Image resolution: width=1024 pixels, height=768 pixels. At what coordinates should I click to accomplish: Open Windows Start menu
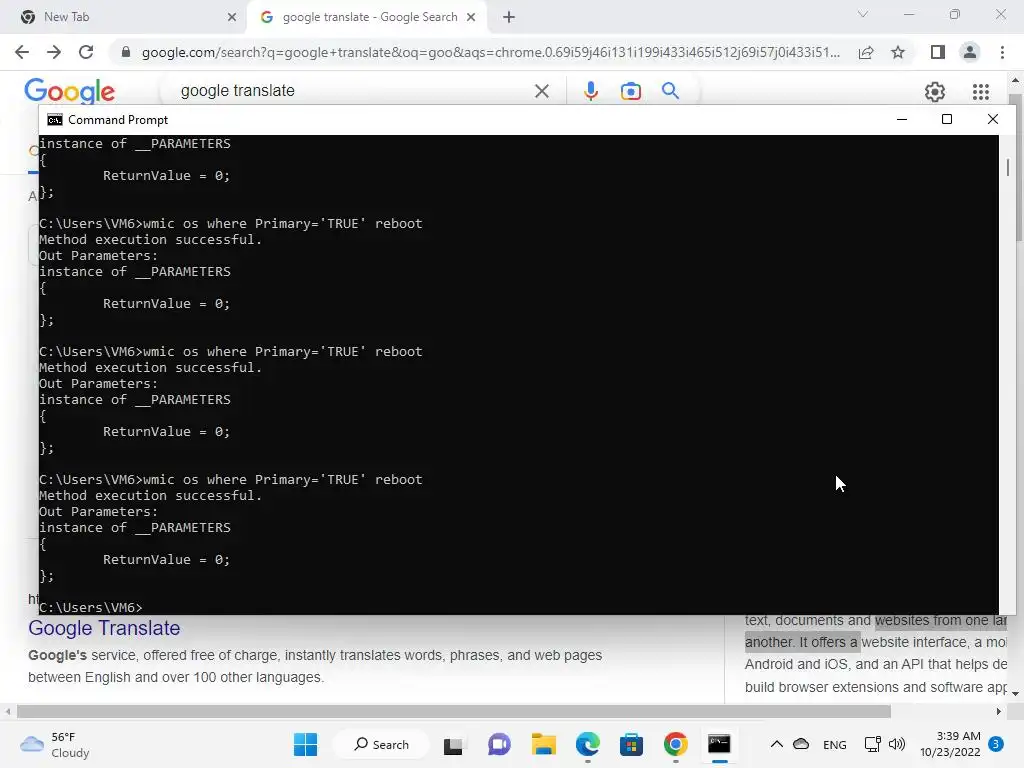[x=305, y=744]
